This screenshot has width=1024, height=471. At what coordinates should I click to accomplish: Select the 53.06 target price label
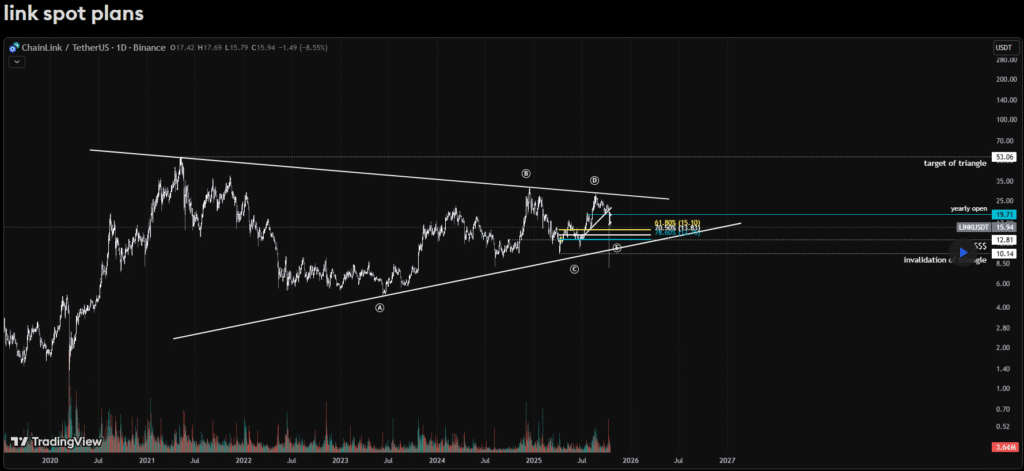click(1004, 157)
